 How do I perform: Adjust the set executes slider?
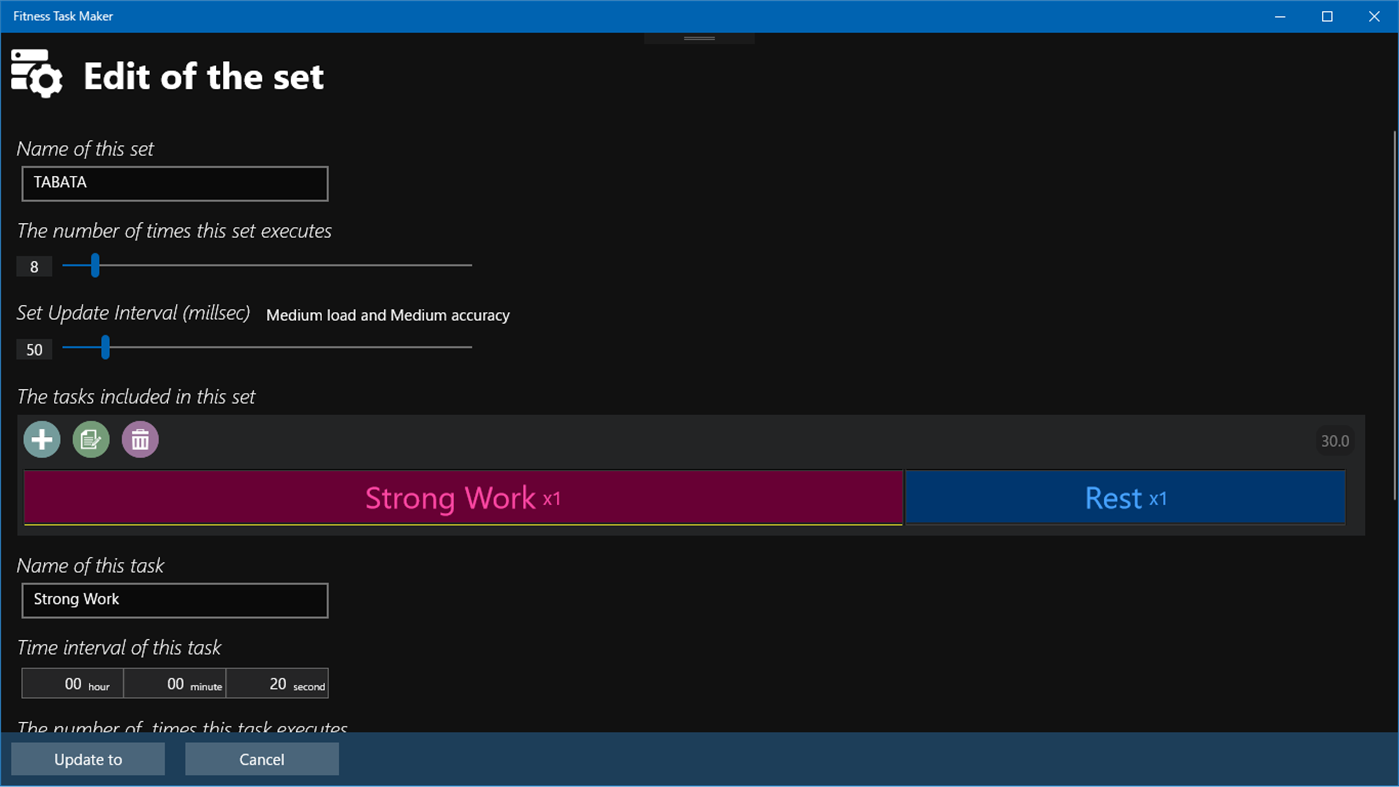pyautogui.click(x=95, y=265)
